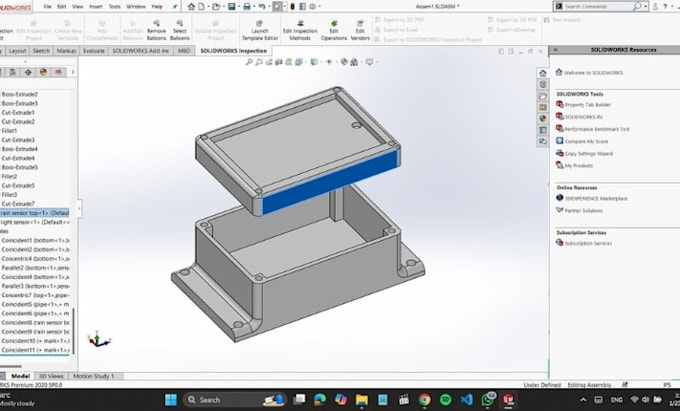Click Zoom to Fit in the view toolbar

(x=249, y=62)
